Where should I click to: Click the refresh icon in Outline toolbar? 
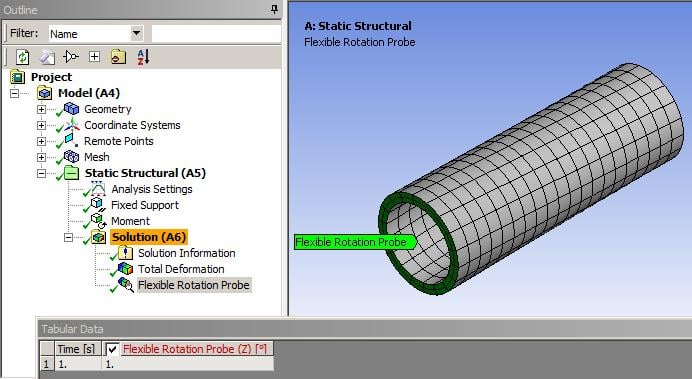pyautogui.click(x=23, y=57)
